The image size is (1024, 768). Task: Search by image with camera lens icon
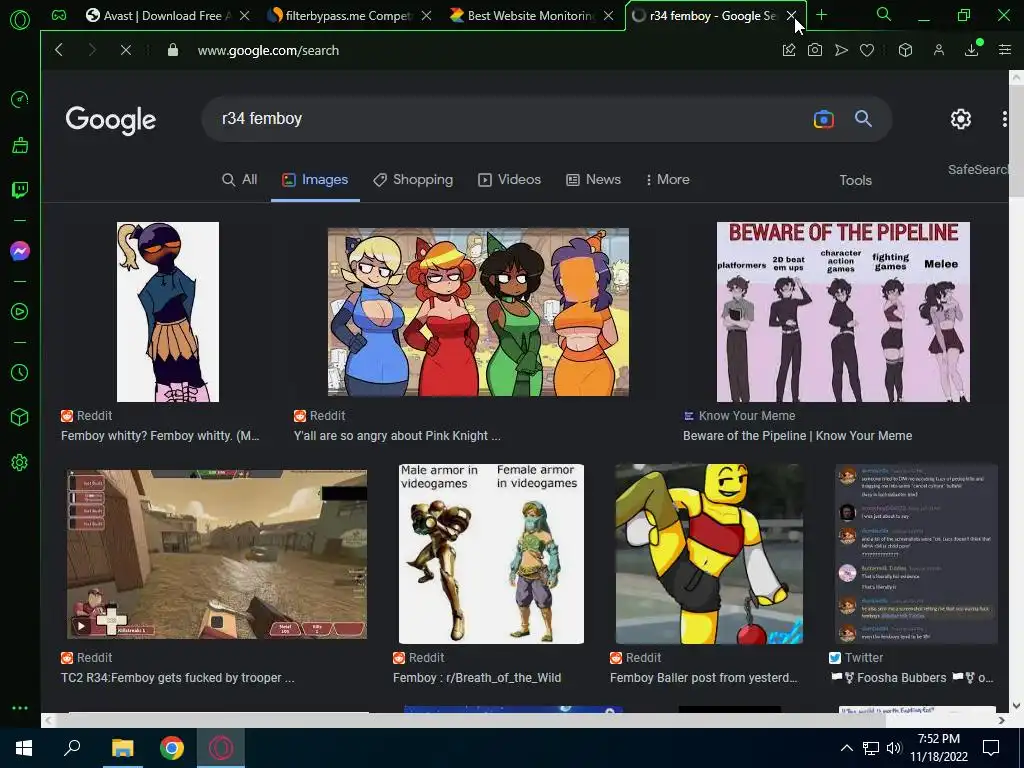tap(824, 119)
